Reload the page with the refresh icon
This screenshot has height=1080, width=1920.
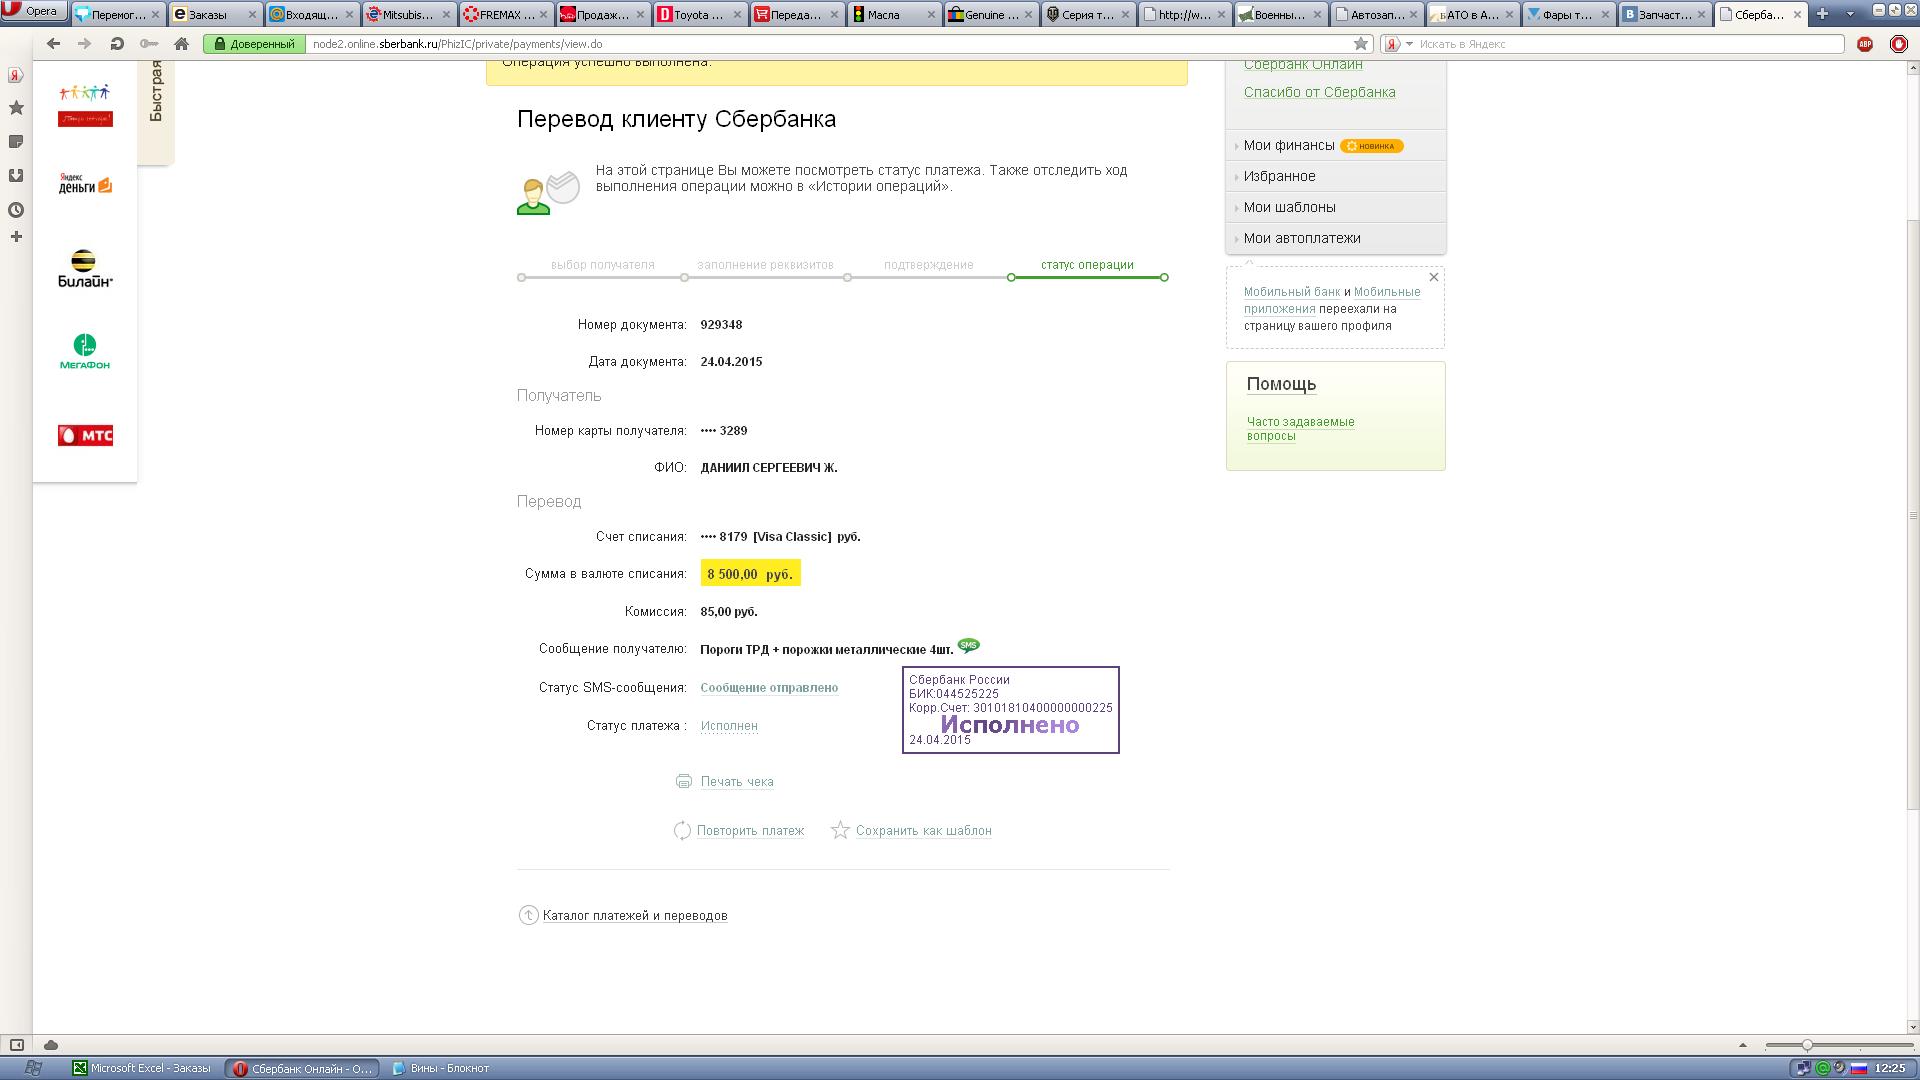coord(117,44)
